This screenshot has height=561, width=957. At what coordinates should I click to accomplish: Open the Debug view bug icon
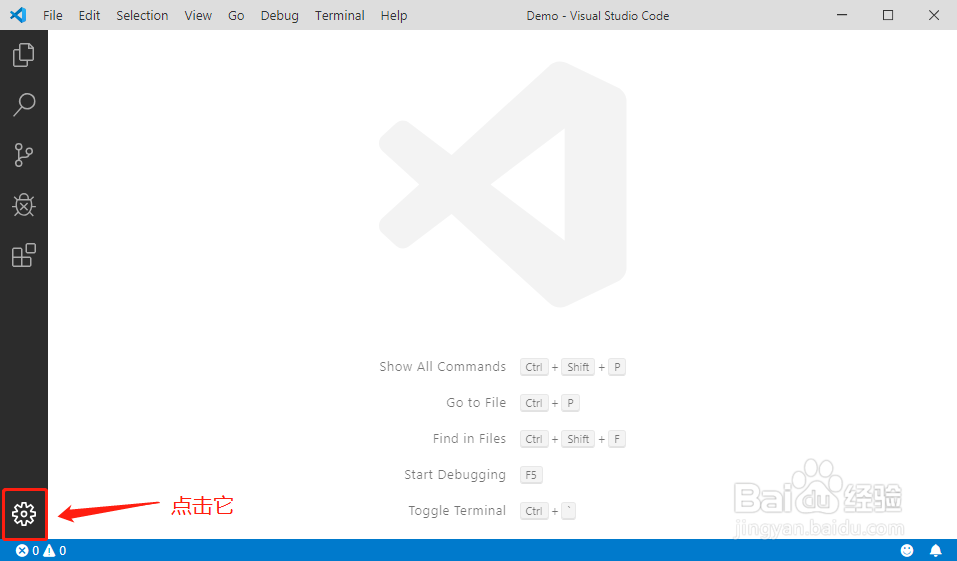pos(24,205)
